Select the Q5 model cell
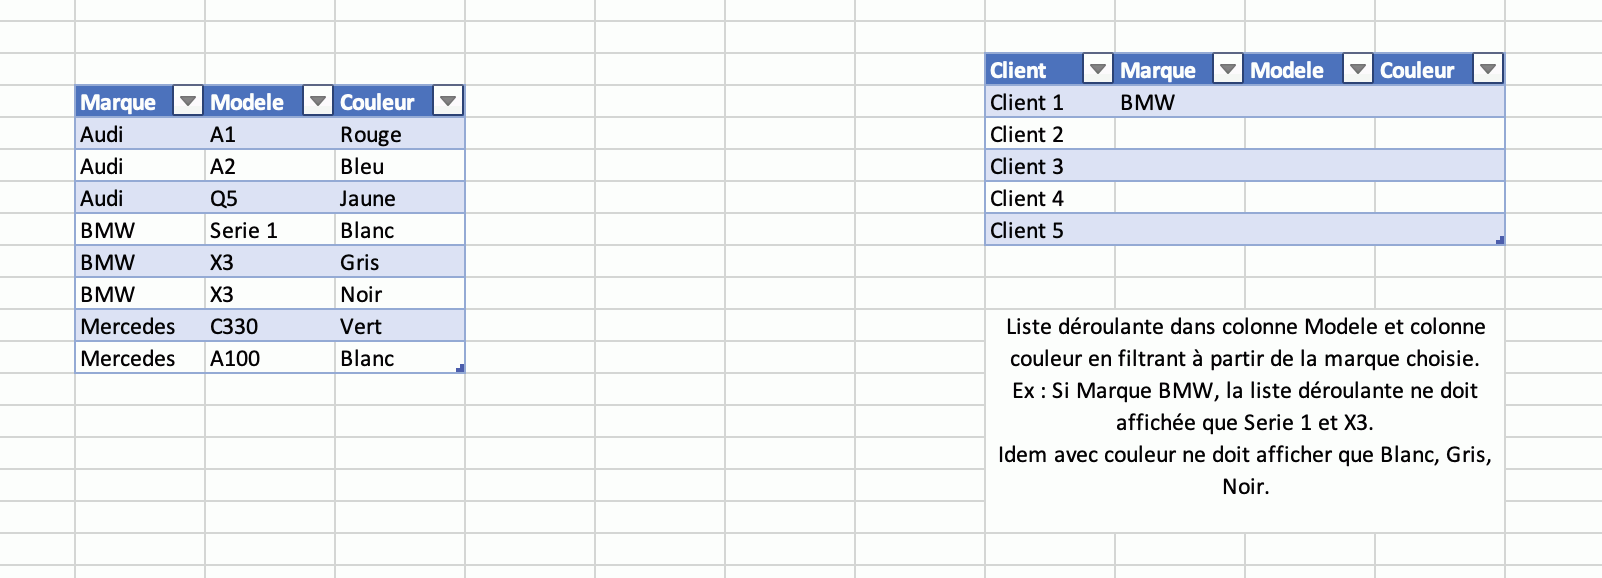 click(x=268, y=198)
